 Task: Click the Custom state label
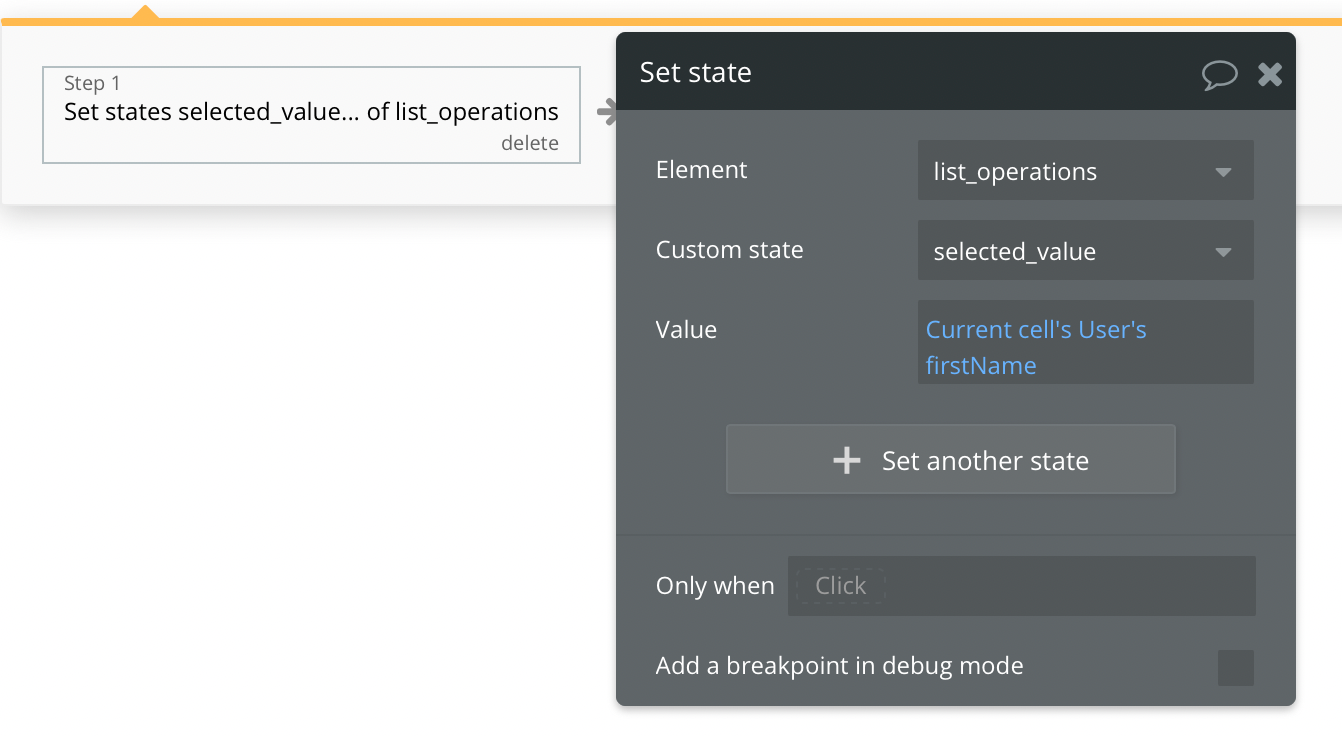click(x=729, y=250)
